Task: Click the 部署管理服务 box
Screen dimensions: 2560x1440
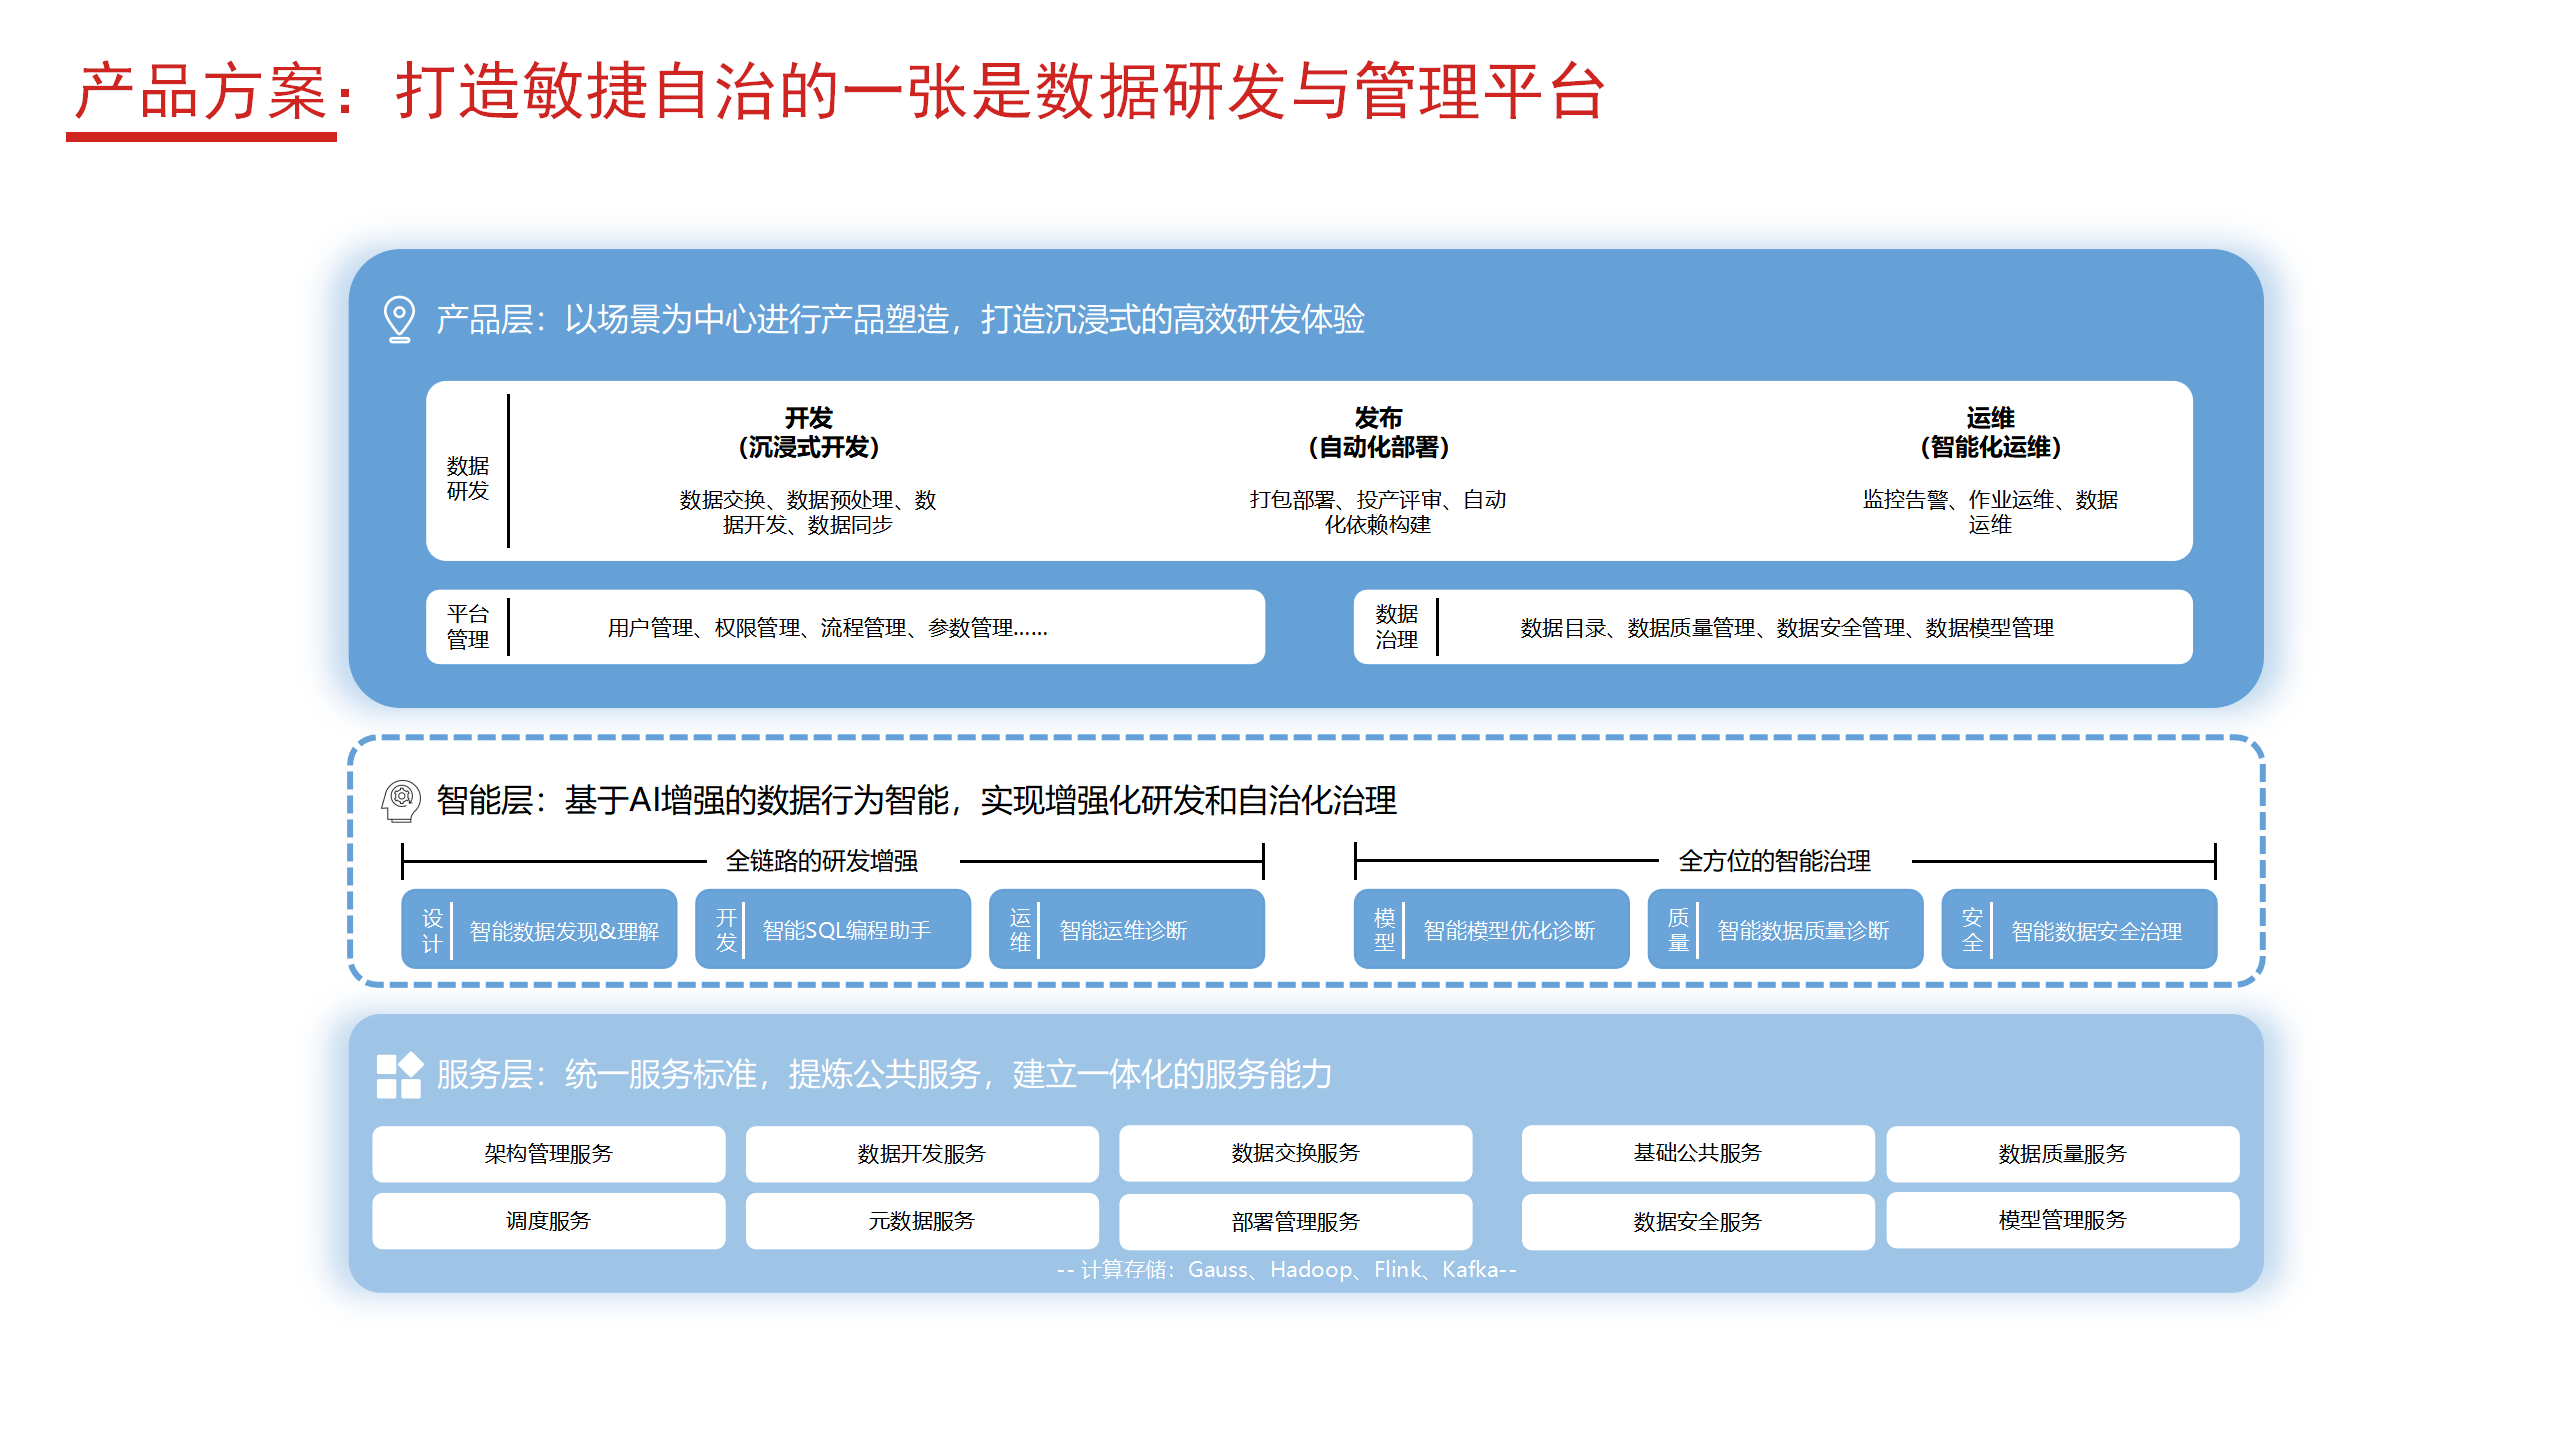Action: (x=1295, y=1222)
